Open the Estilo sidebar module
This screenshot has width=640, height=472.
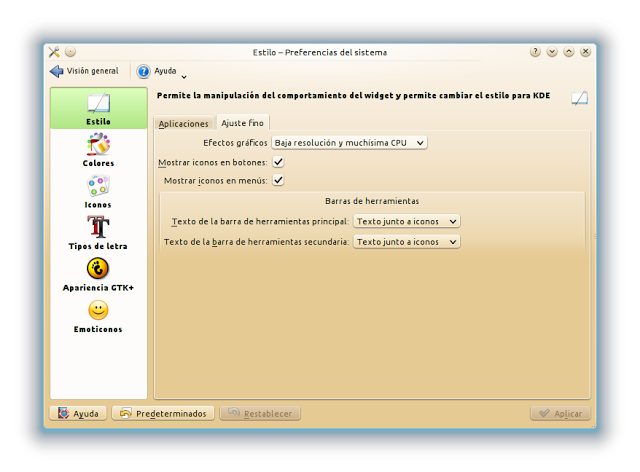tap(98, 109)
